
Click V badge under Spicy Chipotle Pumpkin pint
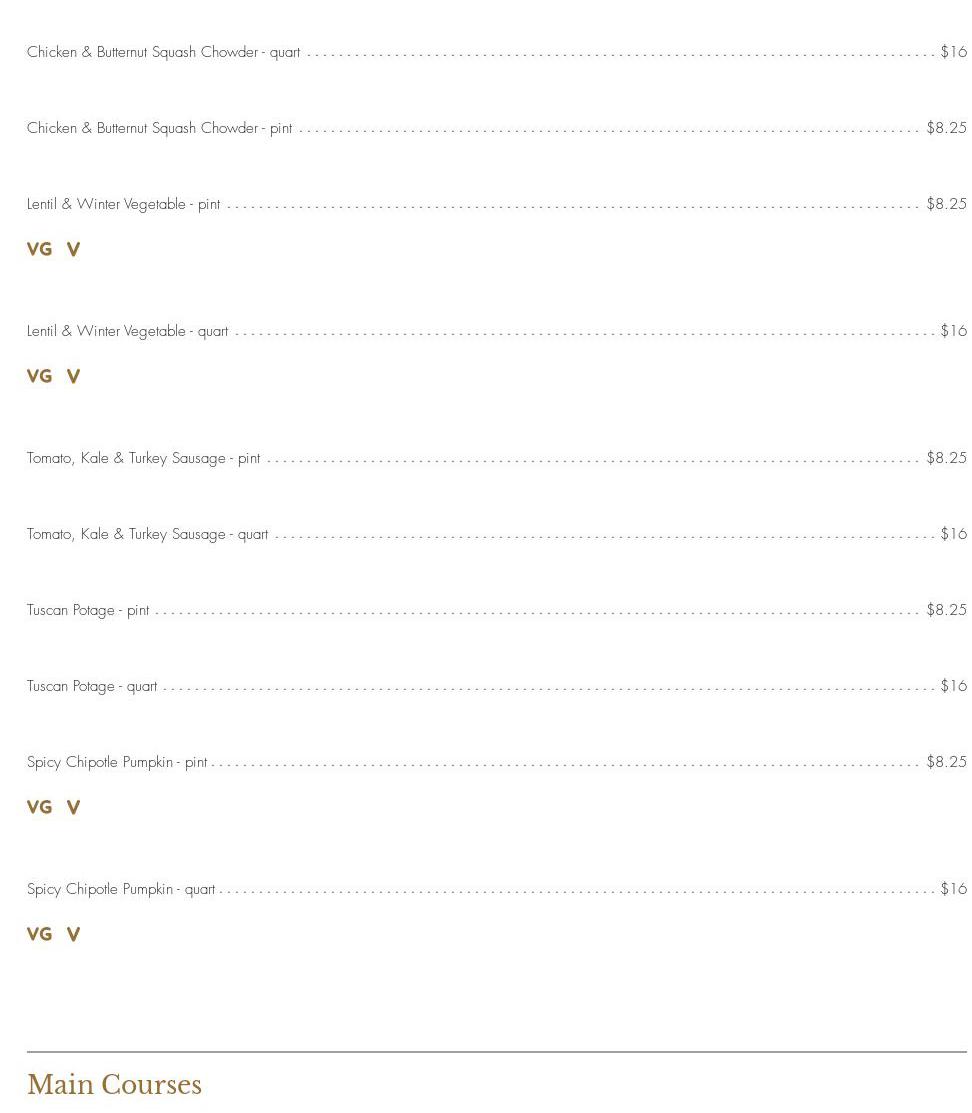[x=73, y=807]
